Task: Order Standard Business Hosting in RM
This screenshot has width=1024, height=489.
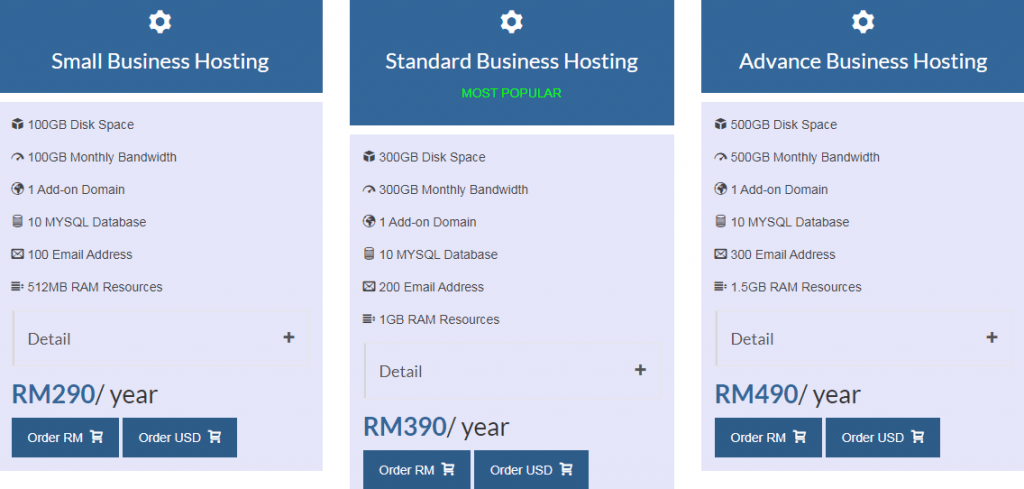Action: pos(417,469)
